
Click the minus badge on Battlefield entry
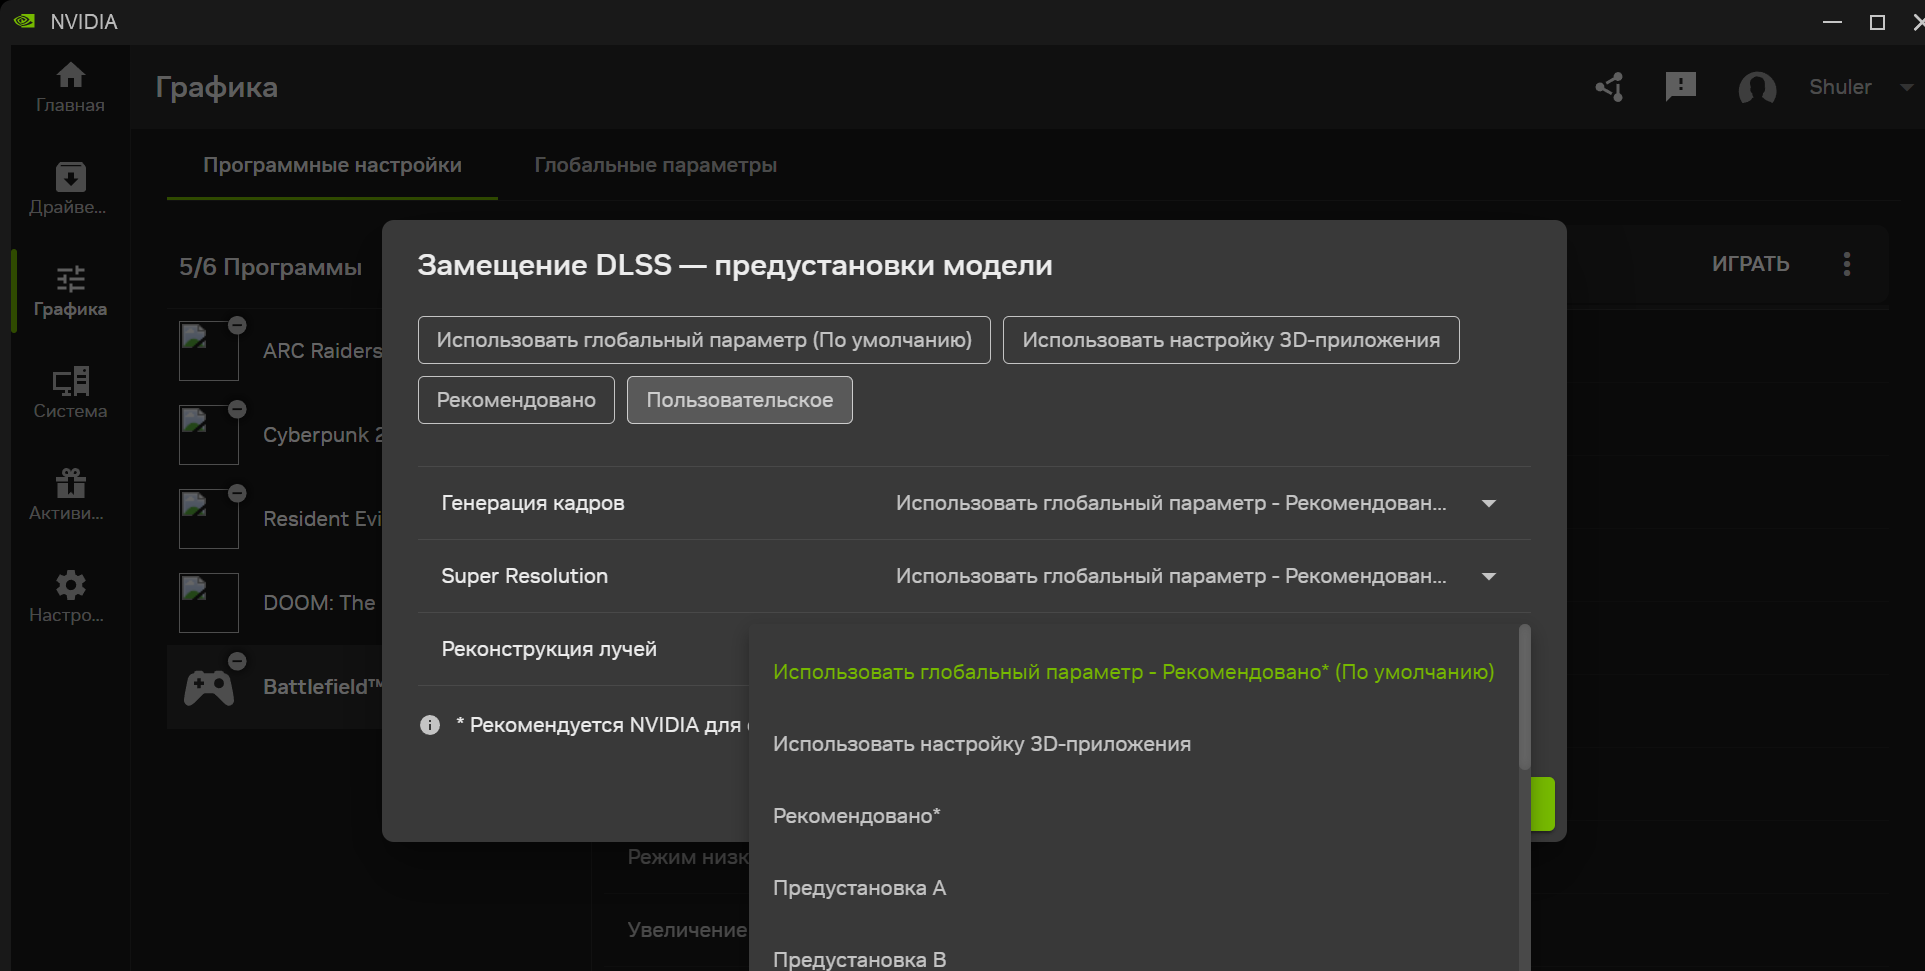[x=237, y=660]
